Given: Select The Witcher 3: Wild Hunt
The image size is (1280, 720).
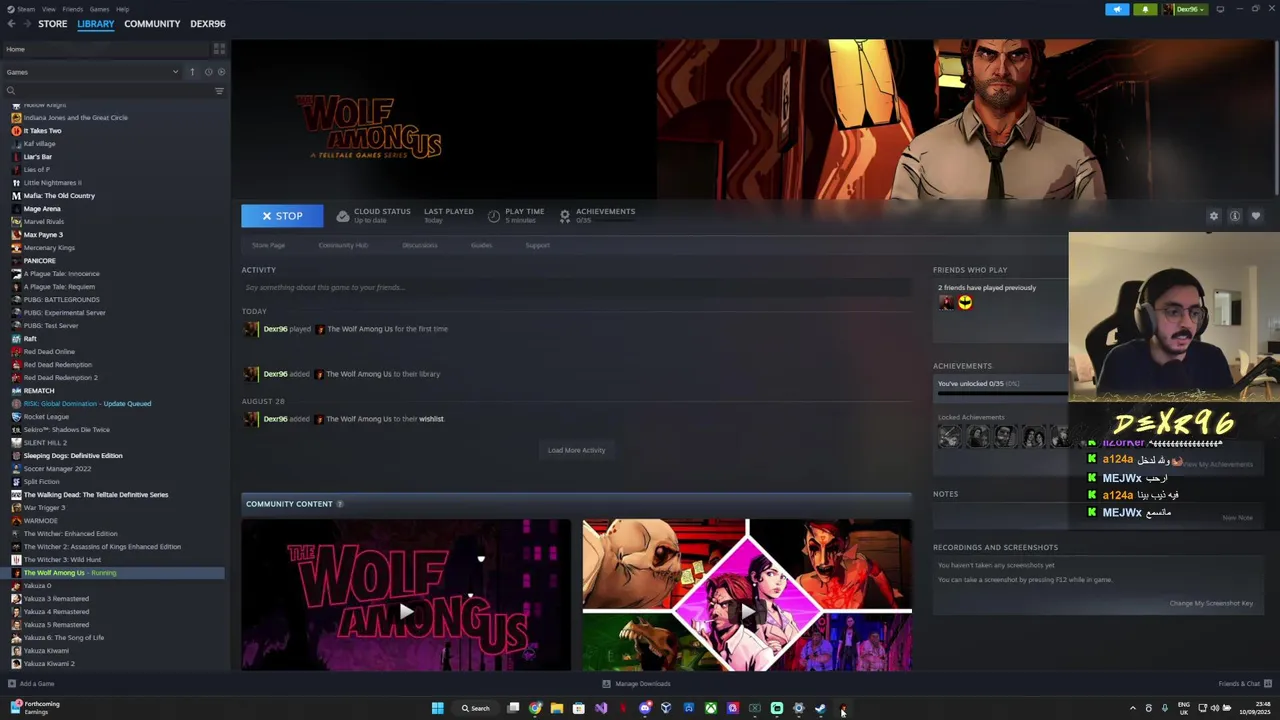Looking at the screenshot, I should coord(62,560).
